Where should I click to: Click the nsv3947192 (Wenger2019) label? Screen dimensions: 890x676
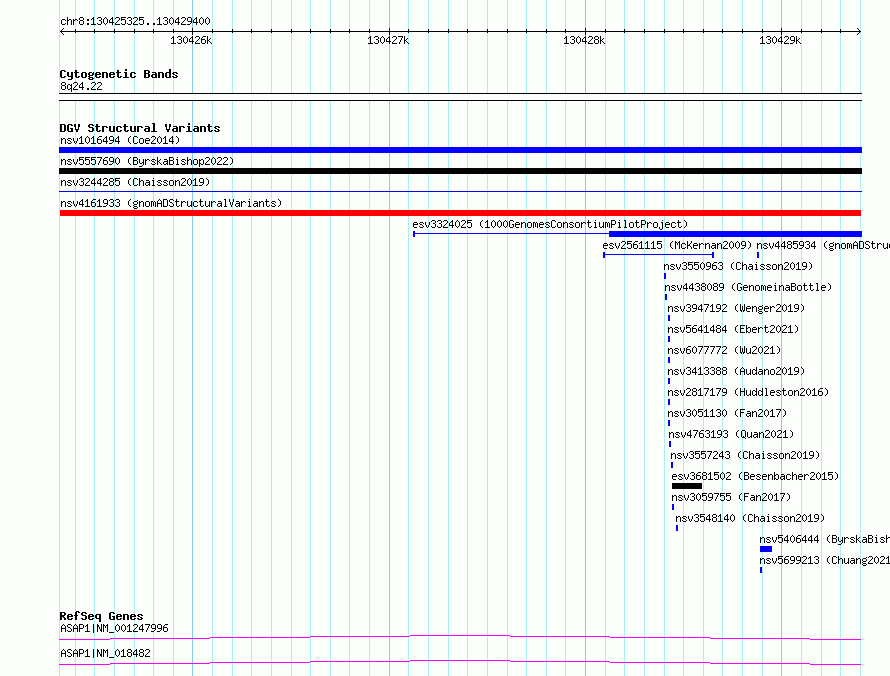[736, 308]
